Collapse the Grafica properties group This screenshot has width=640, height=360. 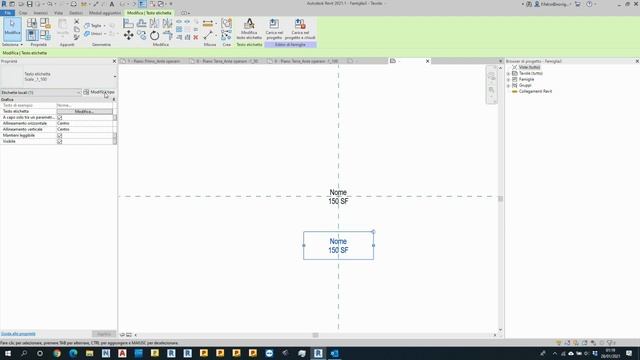click(113, 100)
